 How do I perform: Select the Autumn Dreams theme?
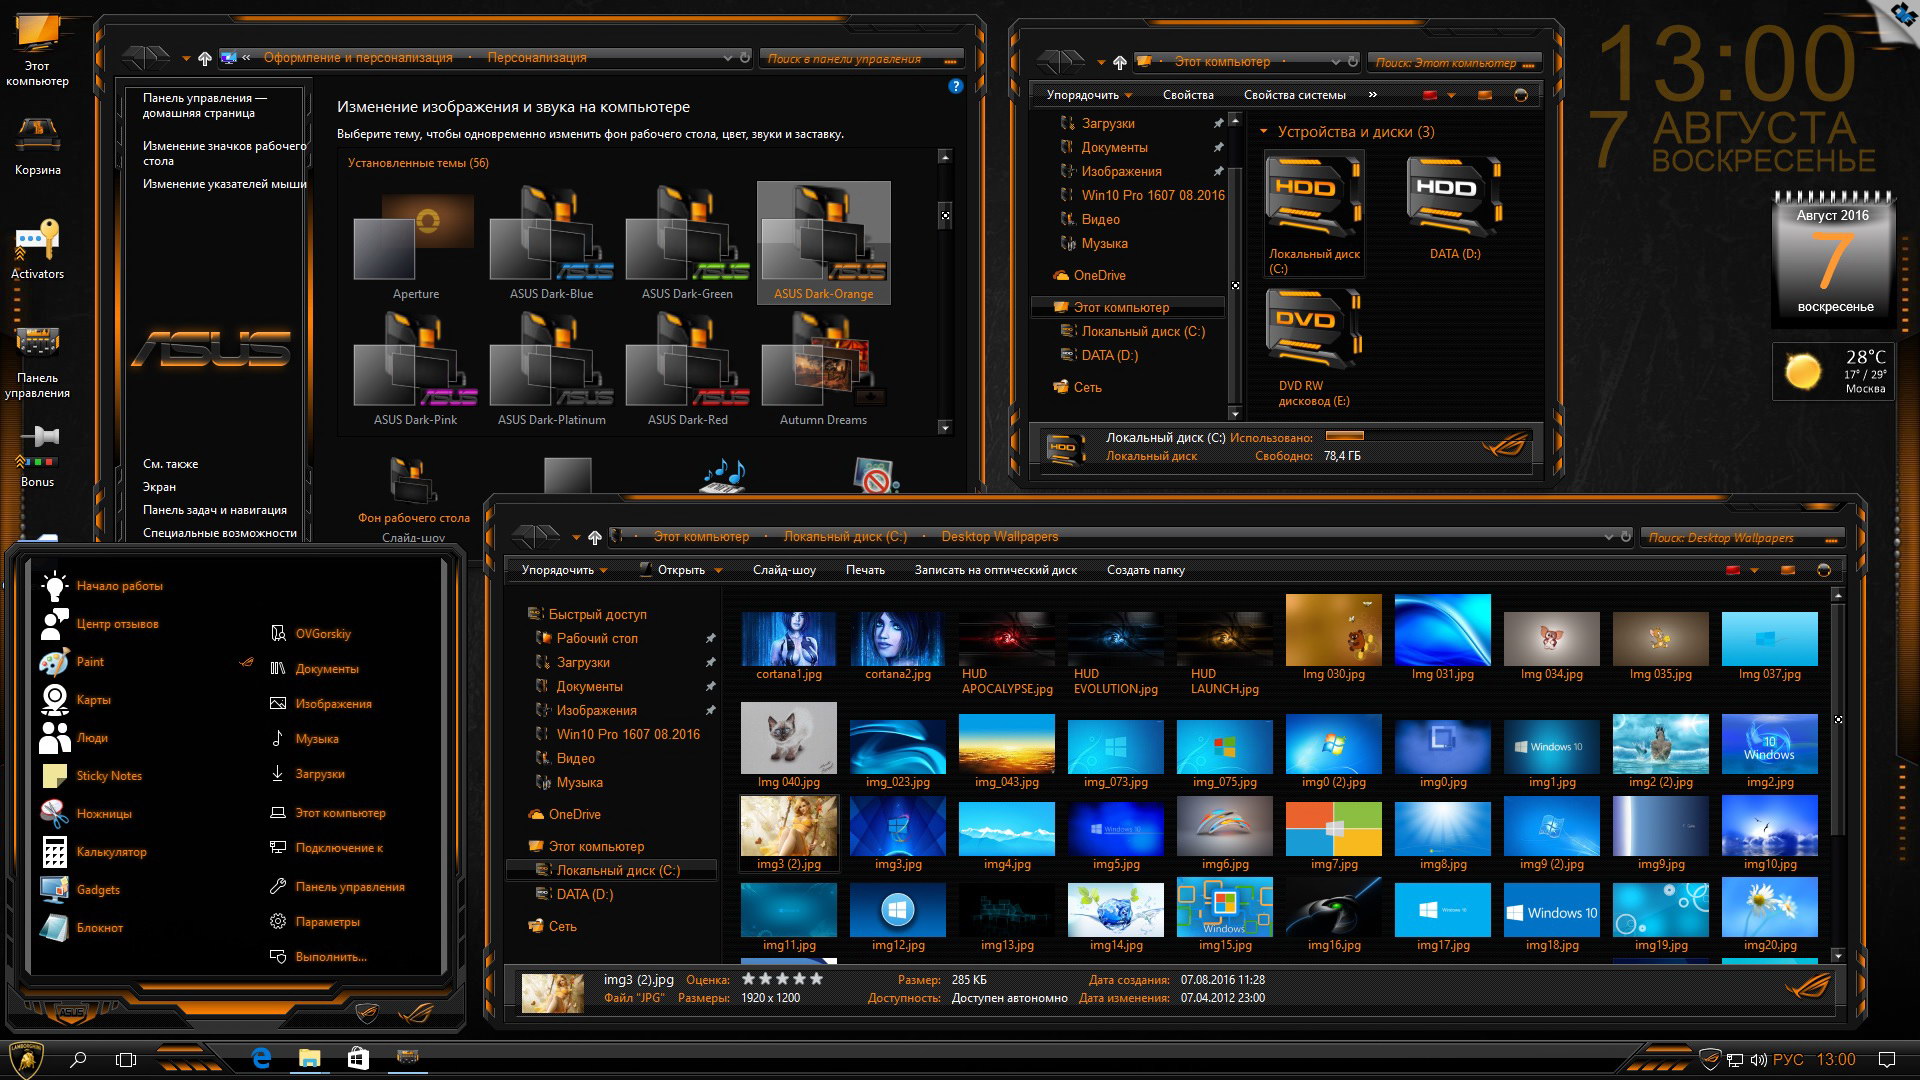tap(823, 370)
